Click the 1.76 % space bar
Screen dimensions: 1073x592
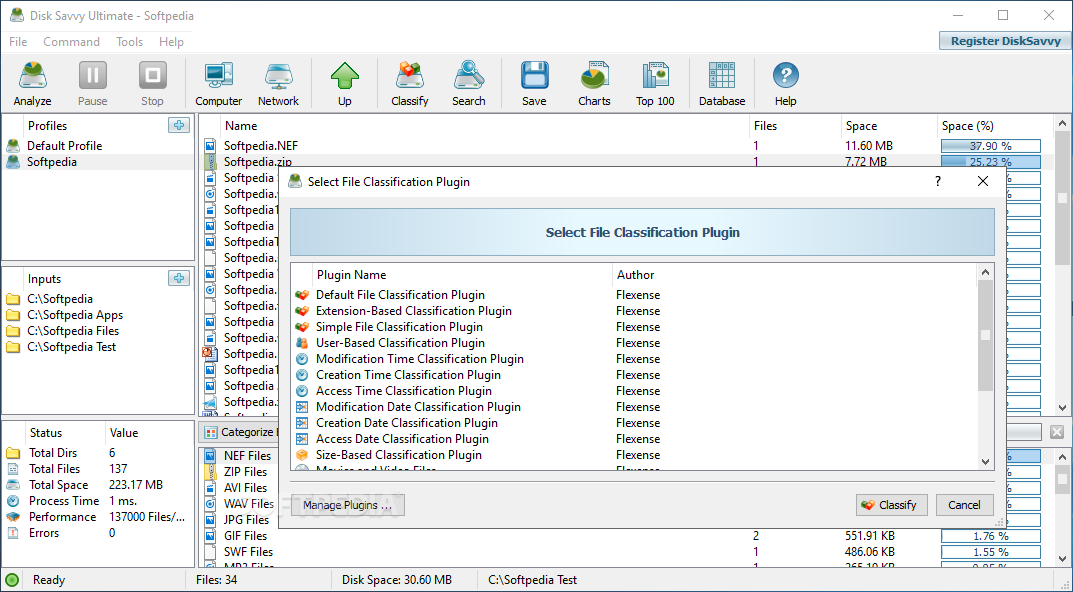coord(990,536)
